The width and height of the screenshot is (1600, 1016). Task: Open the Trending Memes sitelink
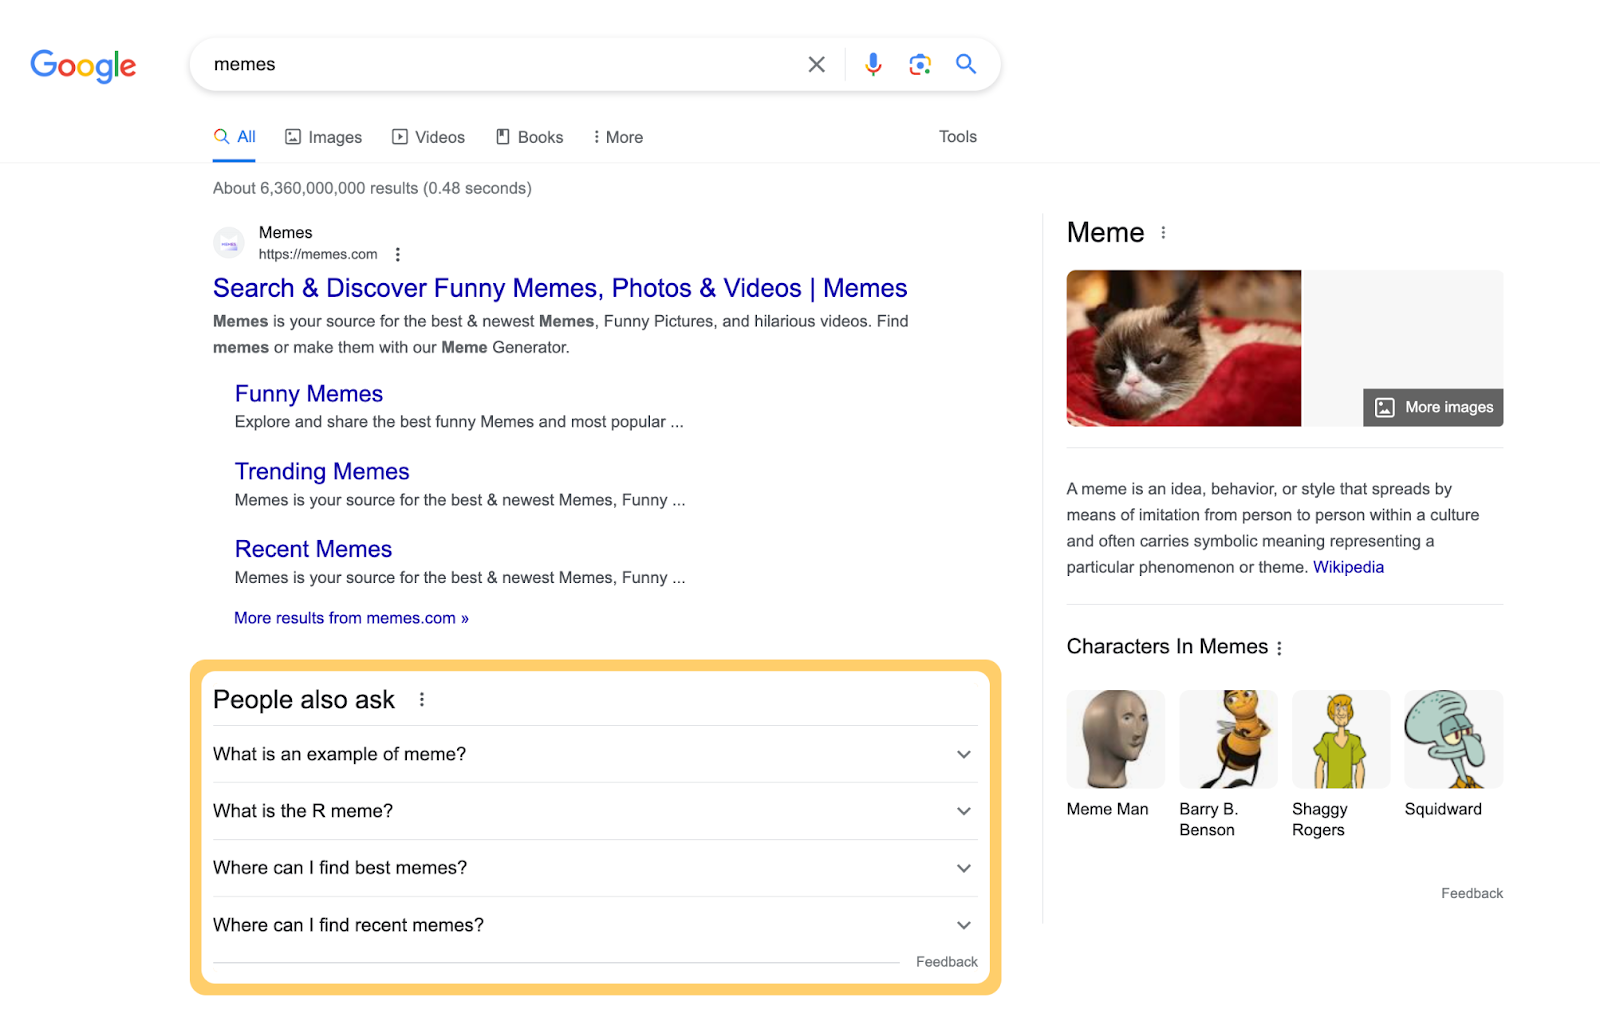pyautogui.click(x=322, y=472)
